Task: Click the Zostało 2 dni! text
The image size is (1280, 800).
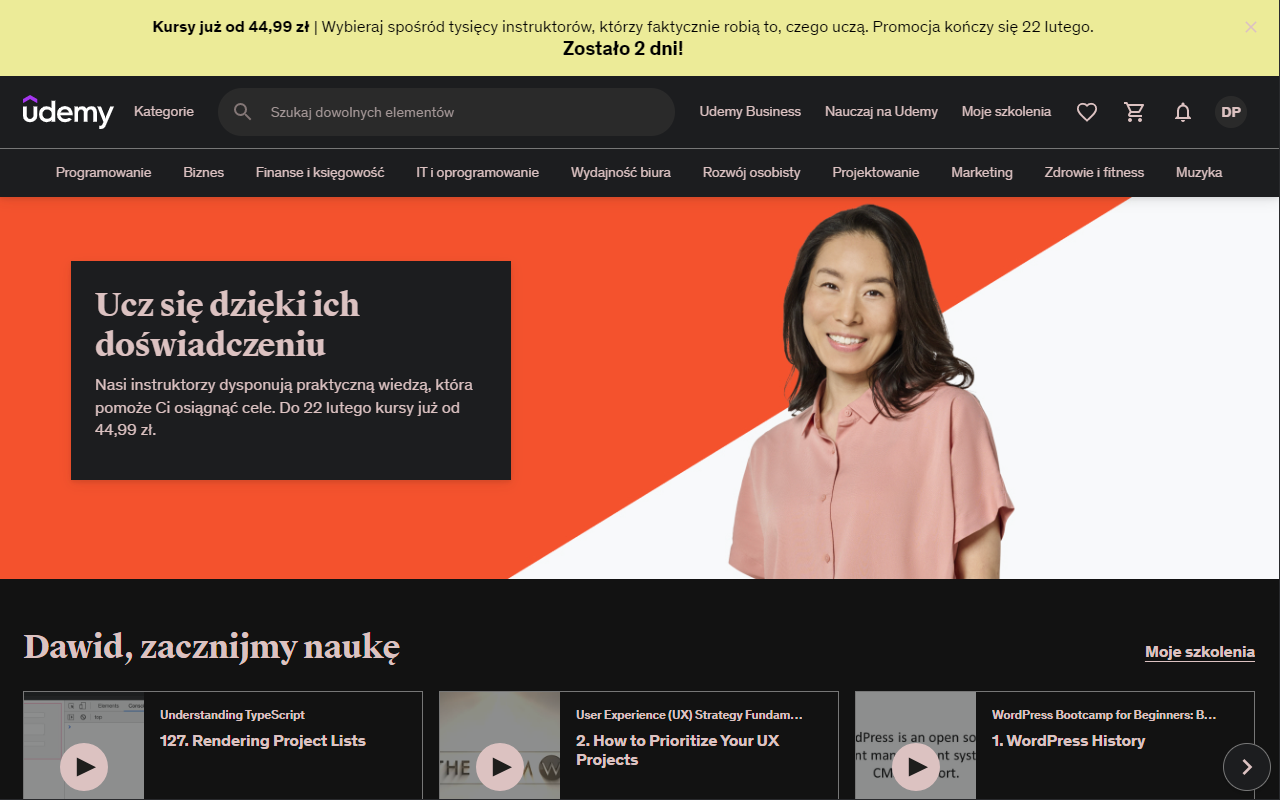Action: tap(623, 48)
